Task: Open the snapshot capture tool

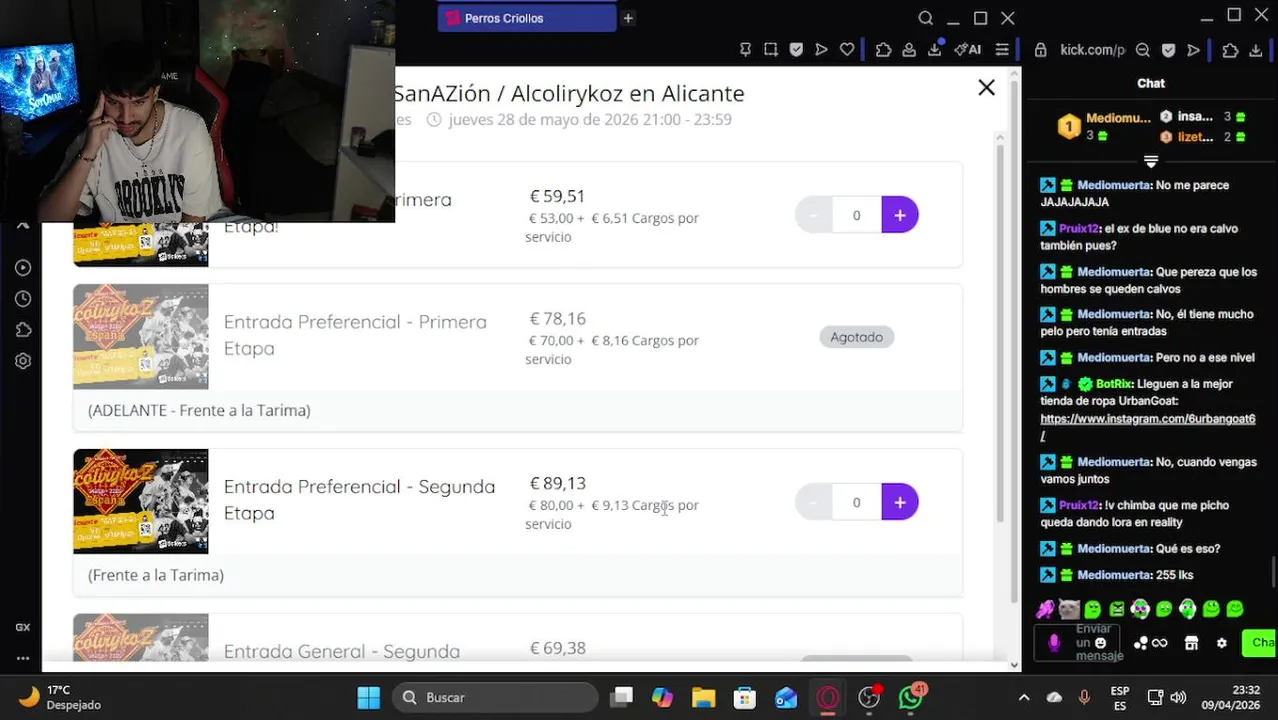Action: click(x=771, y=50)
